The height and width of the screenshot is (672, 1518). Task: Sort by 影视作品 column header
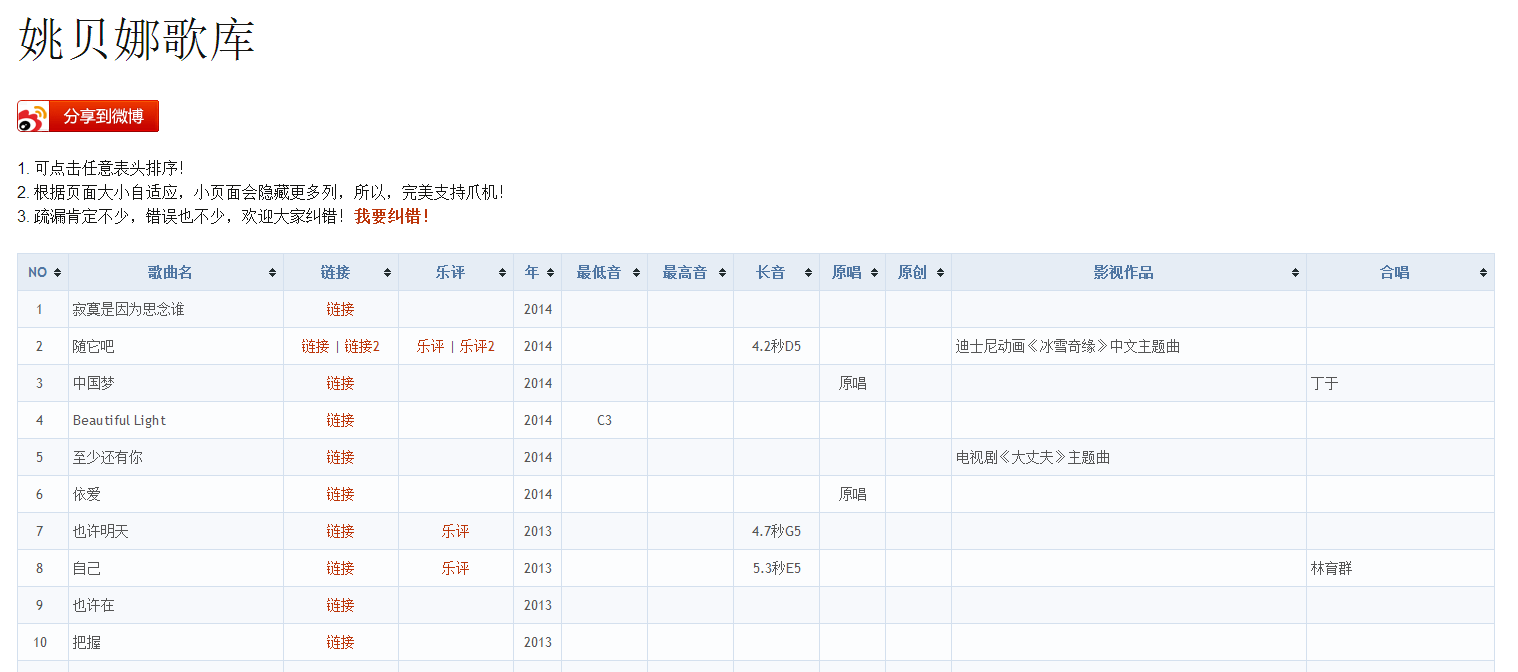1123,272
